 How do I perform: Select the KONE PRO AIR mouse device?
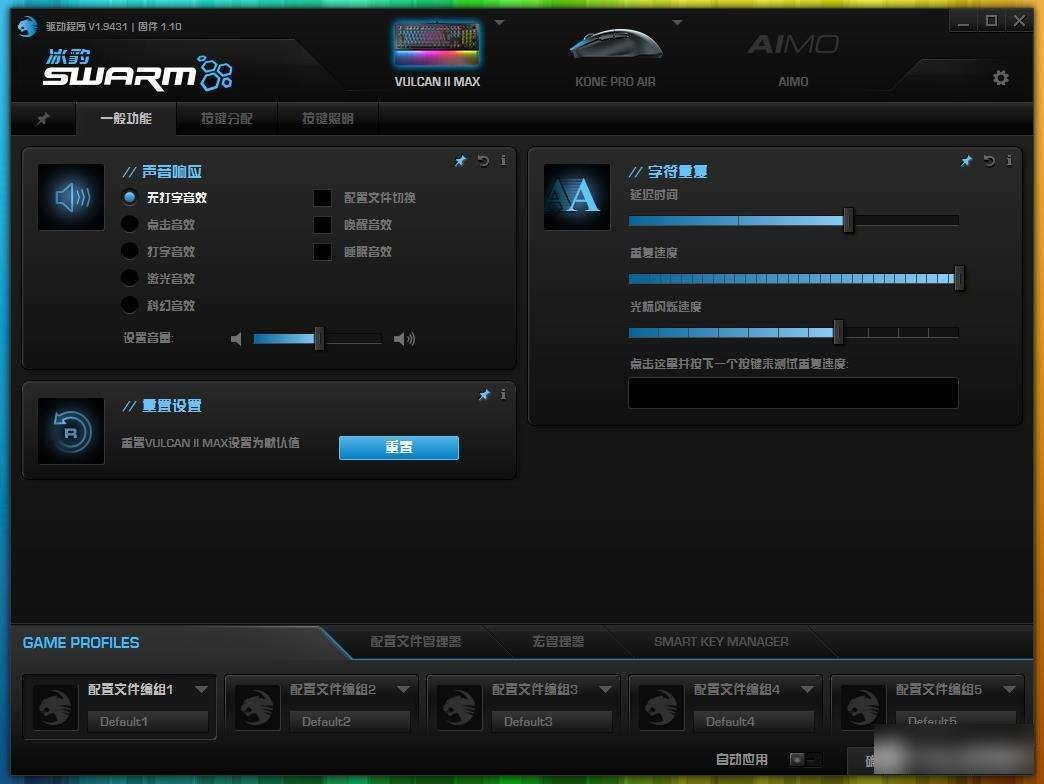[615, 58]
